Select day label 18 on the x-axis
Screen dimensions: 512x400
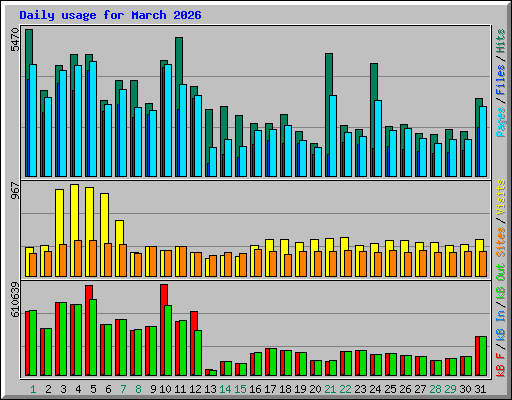(x=285, y=389)
